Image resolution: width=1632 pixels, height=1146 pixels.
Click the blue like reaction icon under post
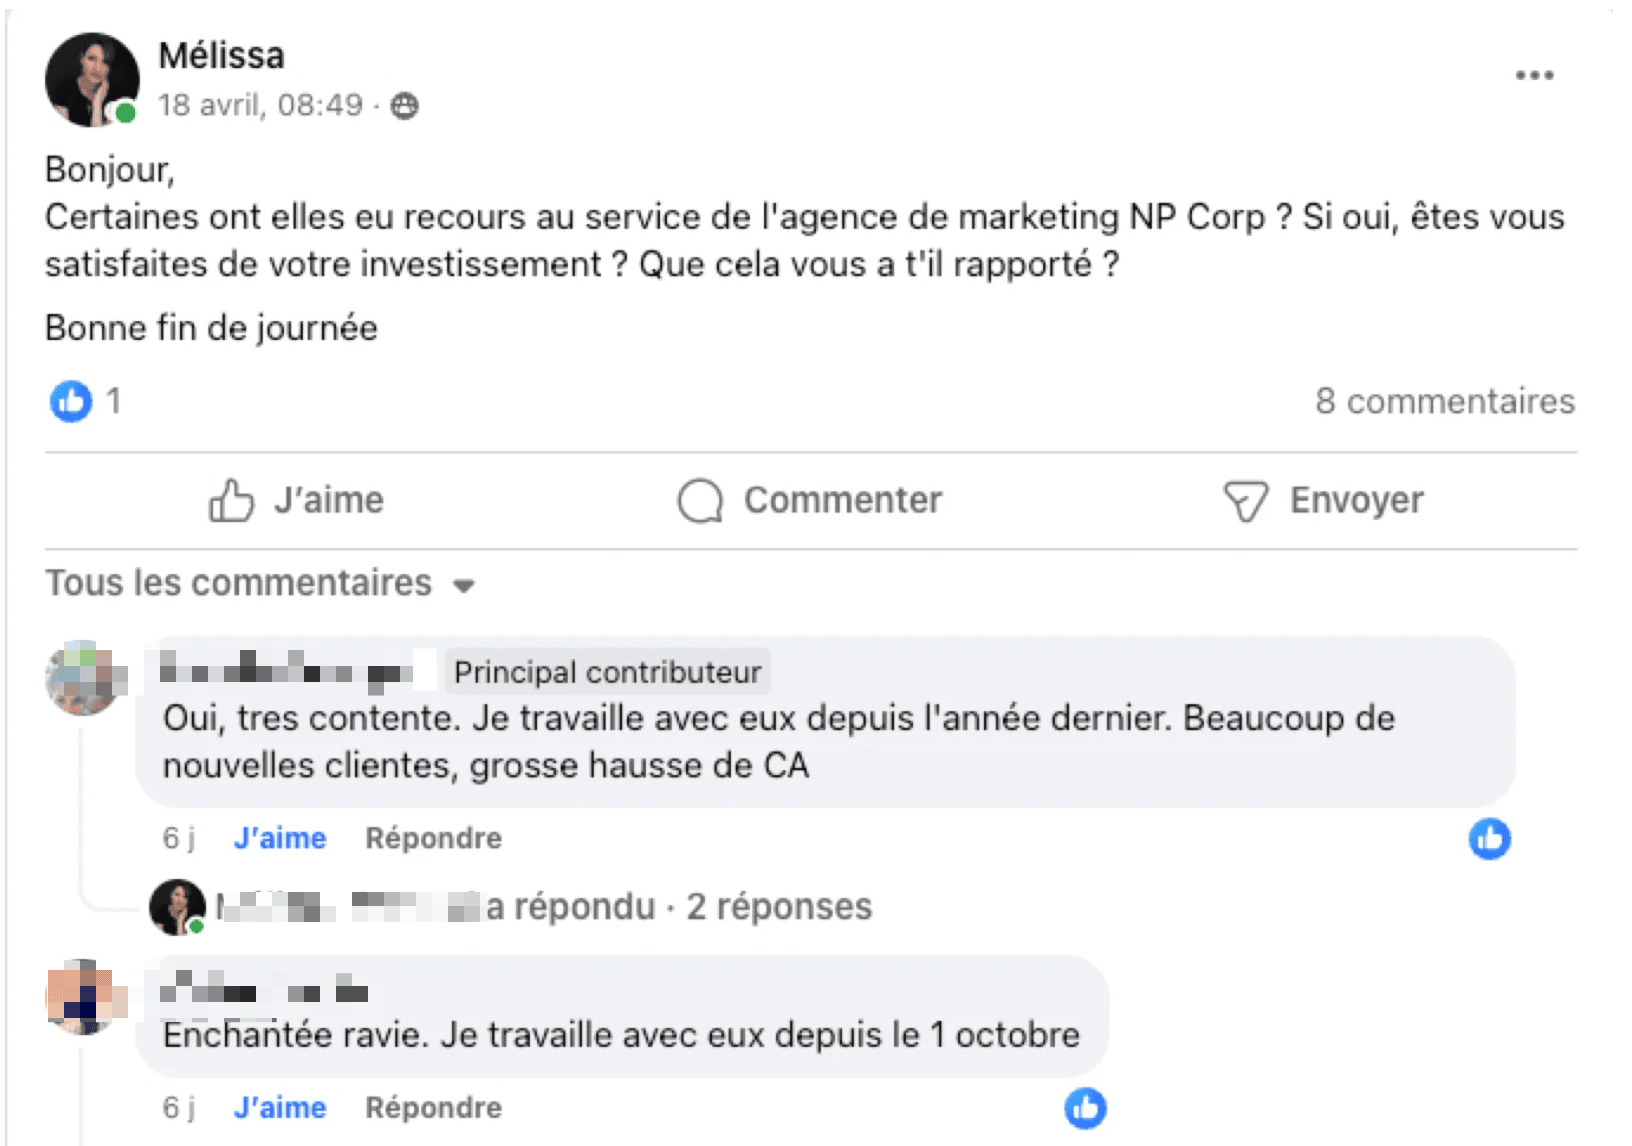coord(71,401)
